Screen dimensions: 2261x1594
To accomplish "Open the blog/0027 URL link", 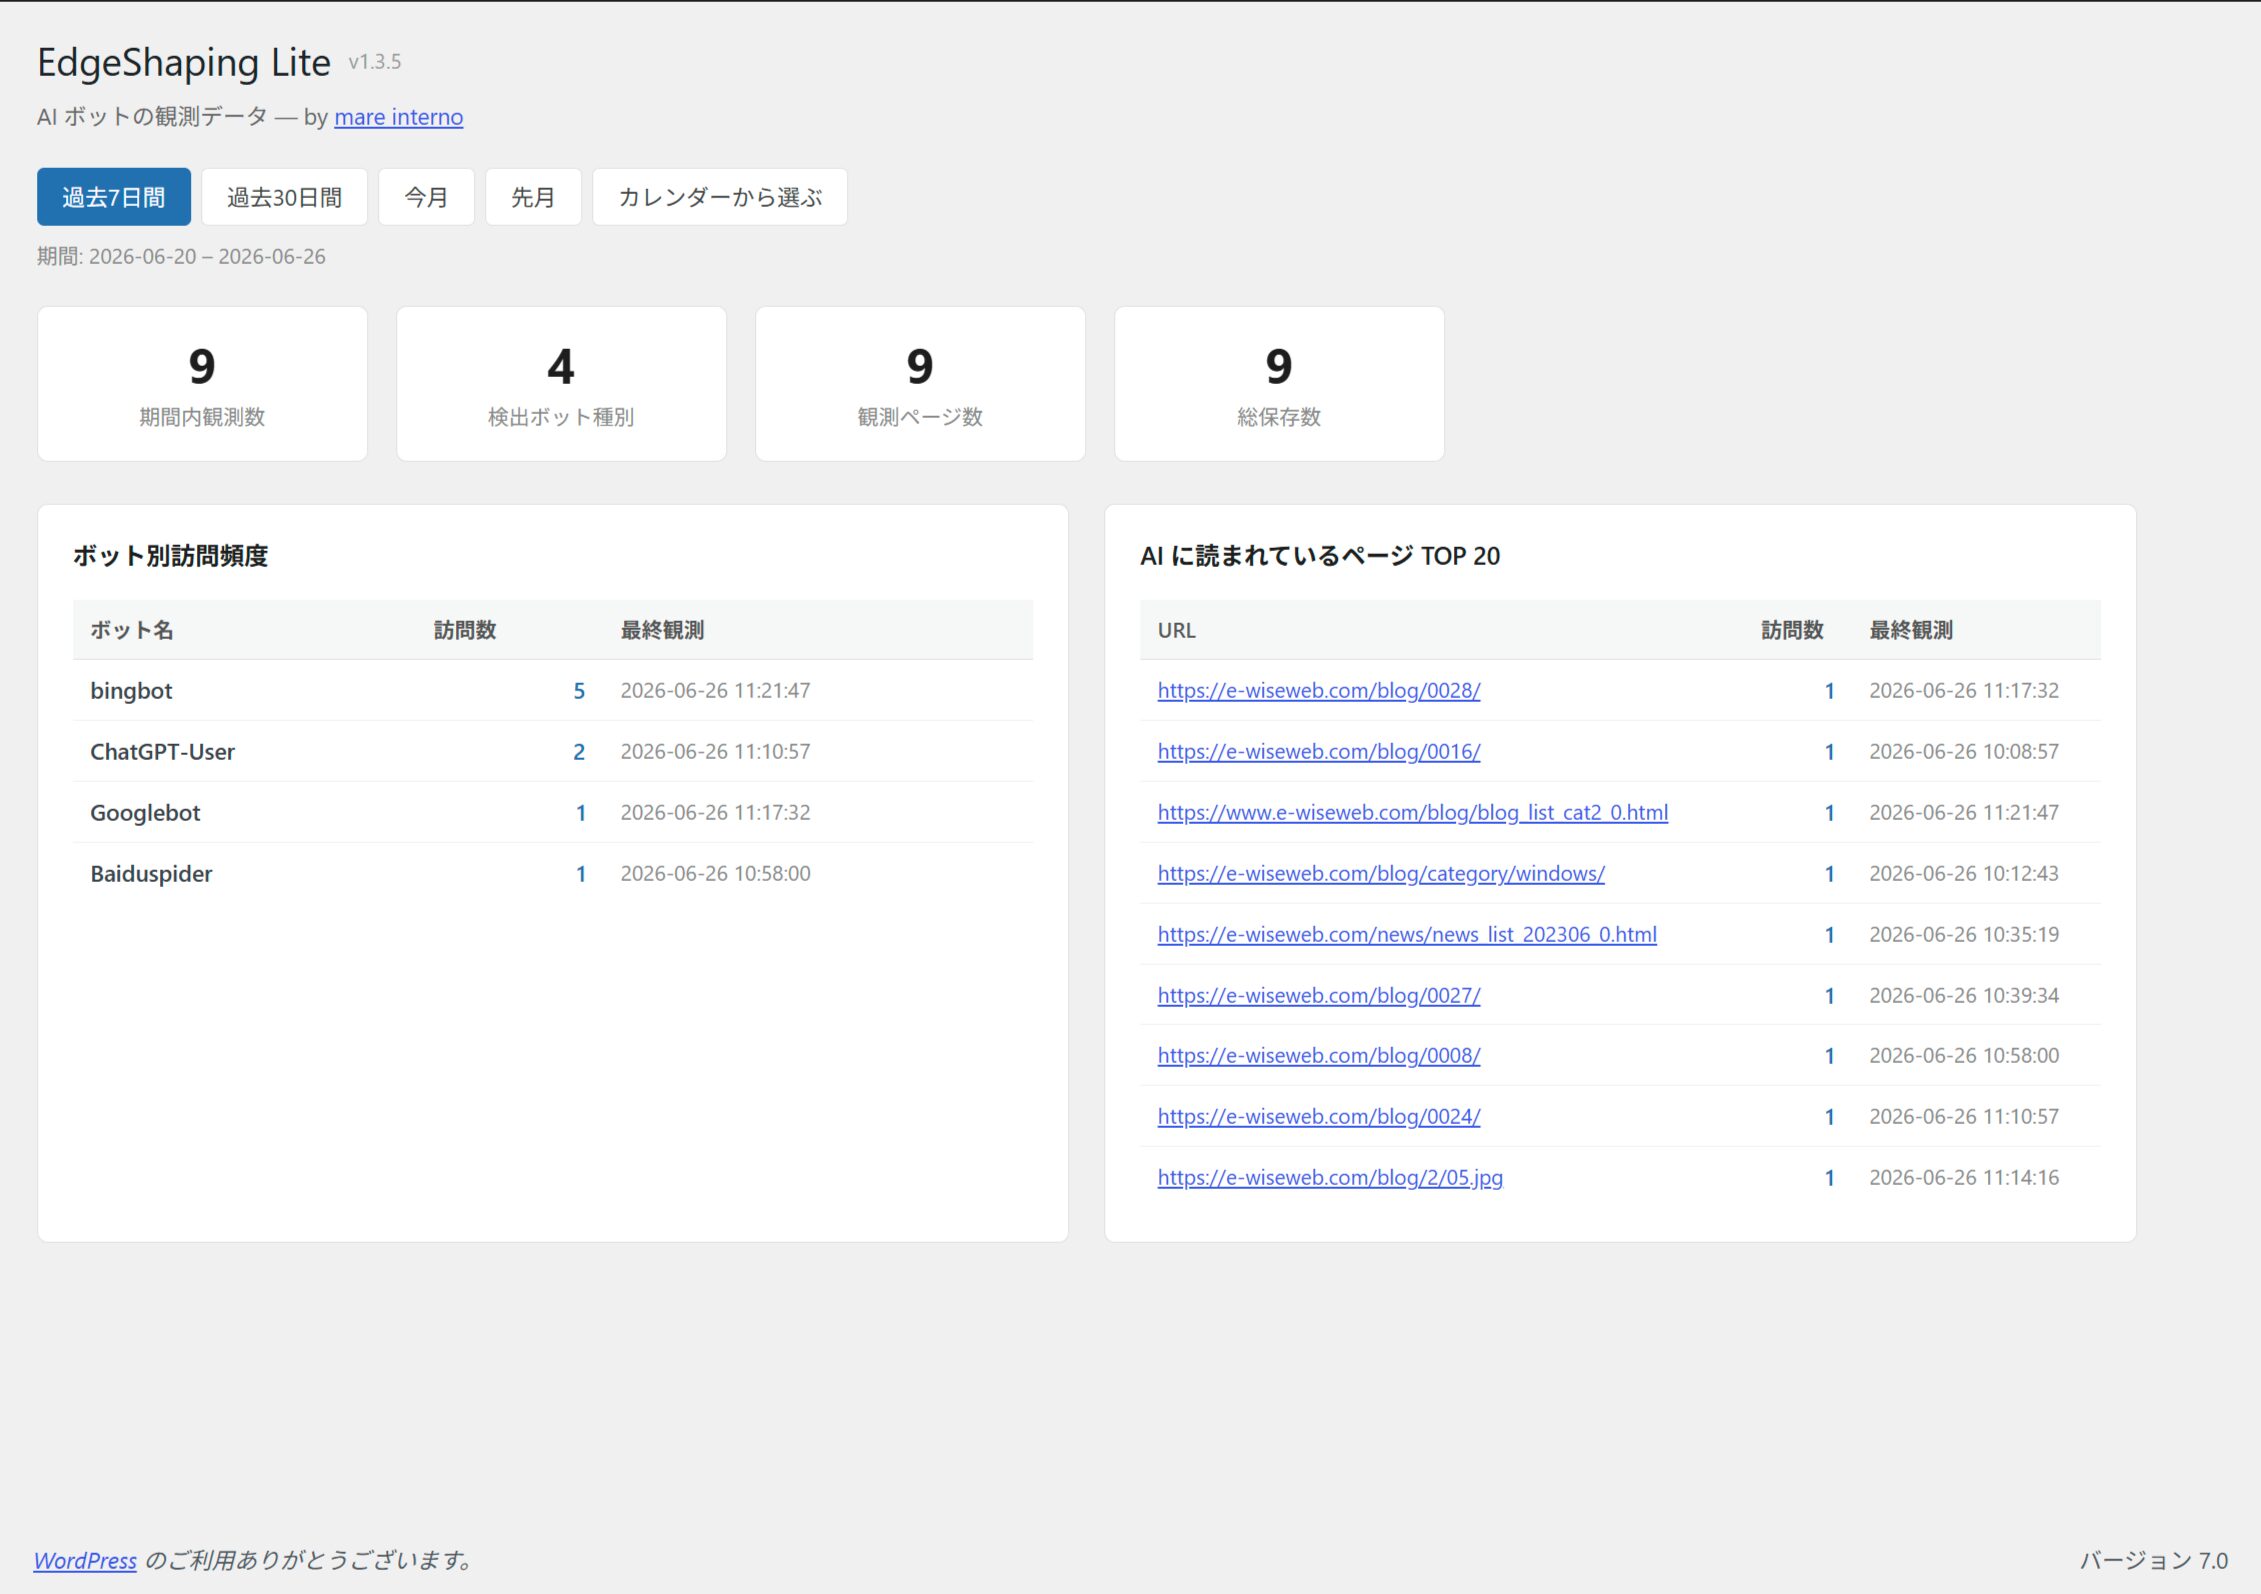I will point(1319,995).
